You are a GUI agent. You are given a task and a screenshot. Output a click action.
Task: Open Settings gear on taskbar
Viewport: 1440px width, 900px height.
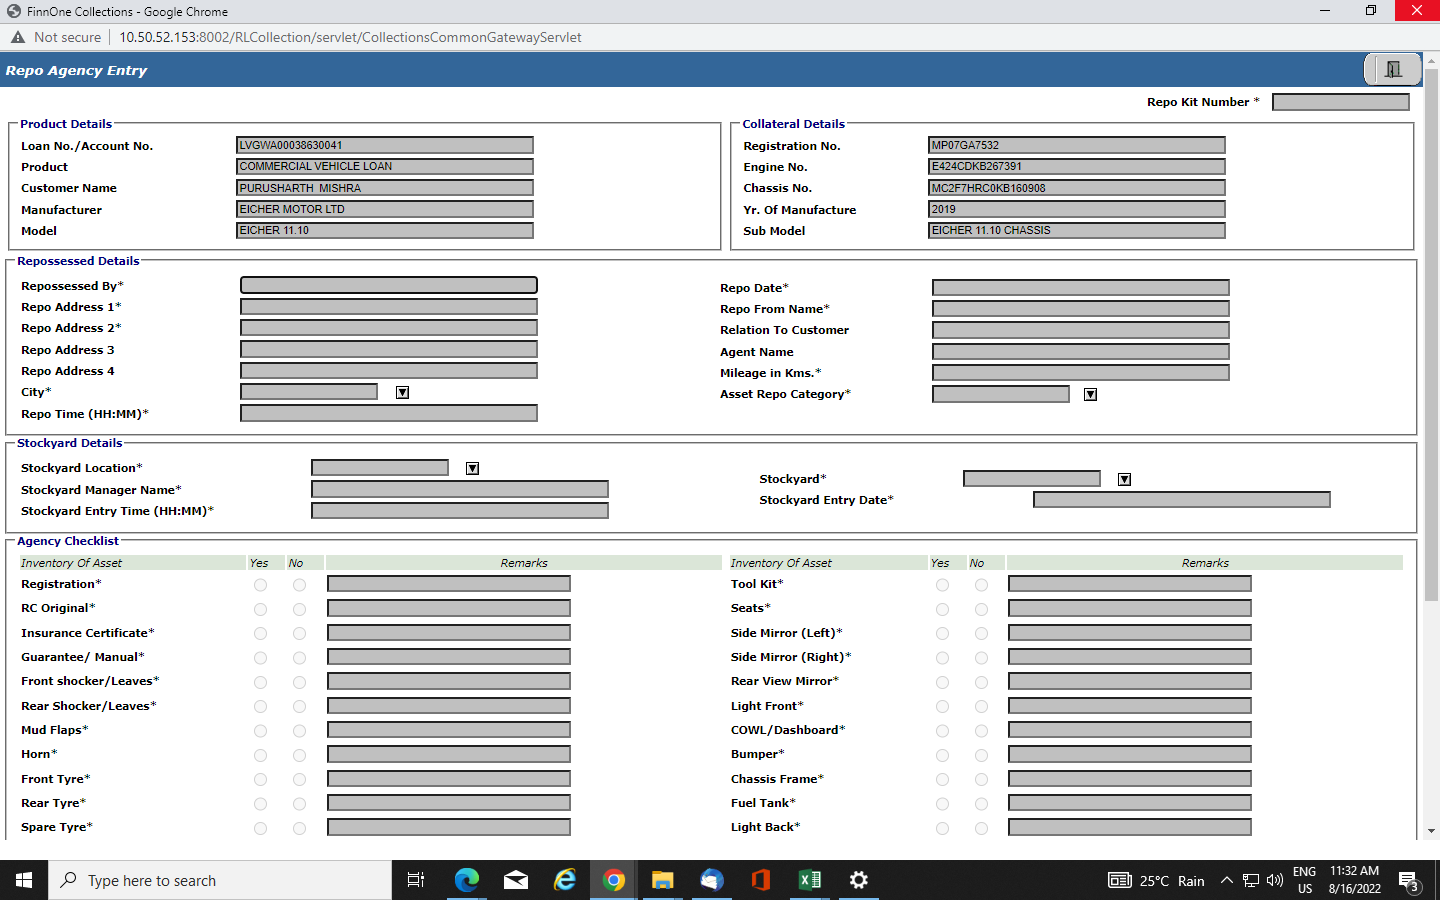[859, 880]
